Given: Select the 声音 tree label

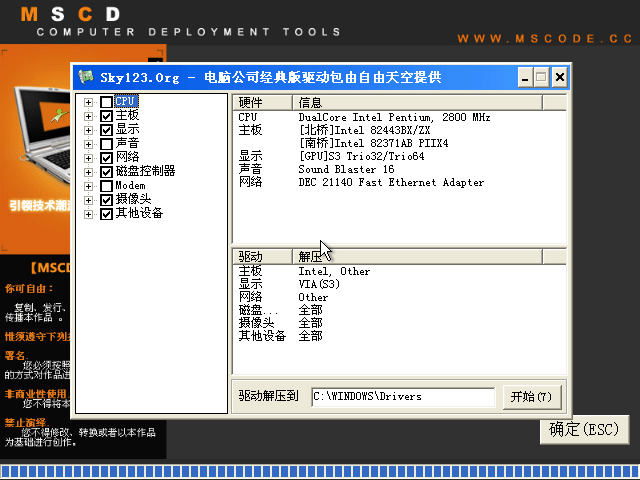Looking at the screenshot, I should tap(127, 143).
